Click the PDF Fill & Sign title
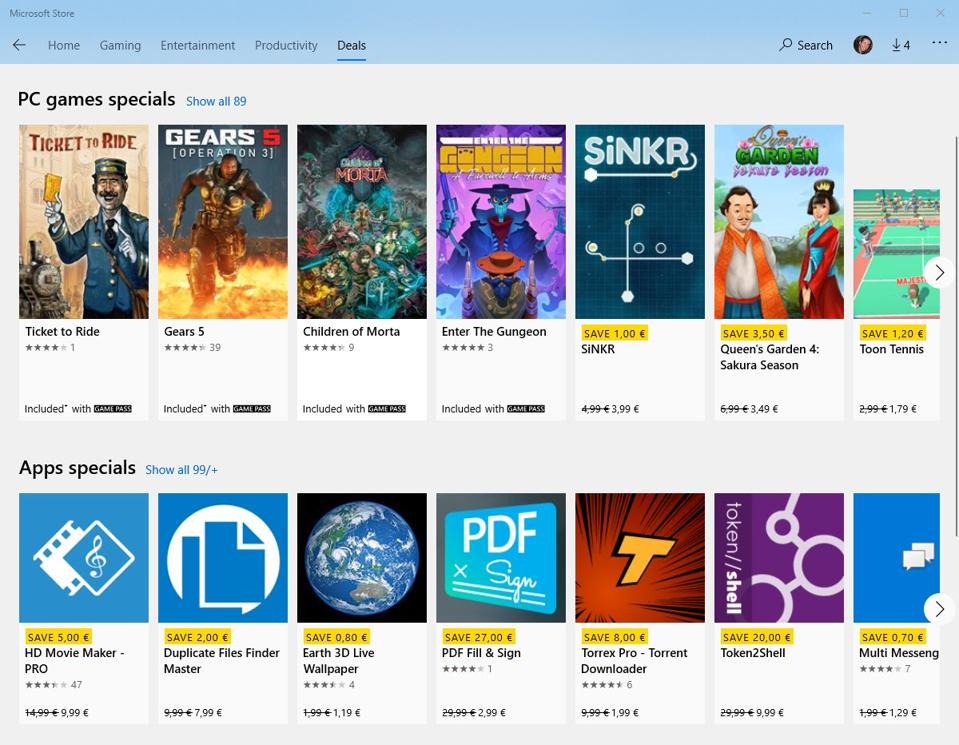This screenshot has height=745, width=959. pyautogui.click(x=481, y=653)
